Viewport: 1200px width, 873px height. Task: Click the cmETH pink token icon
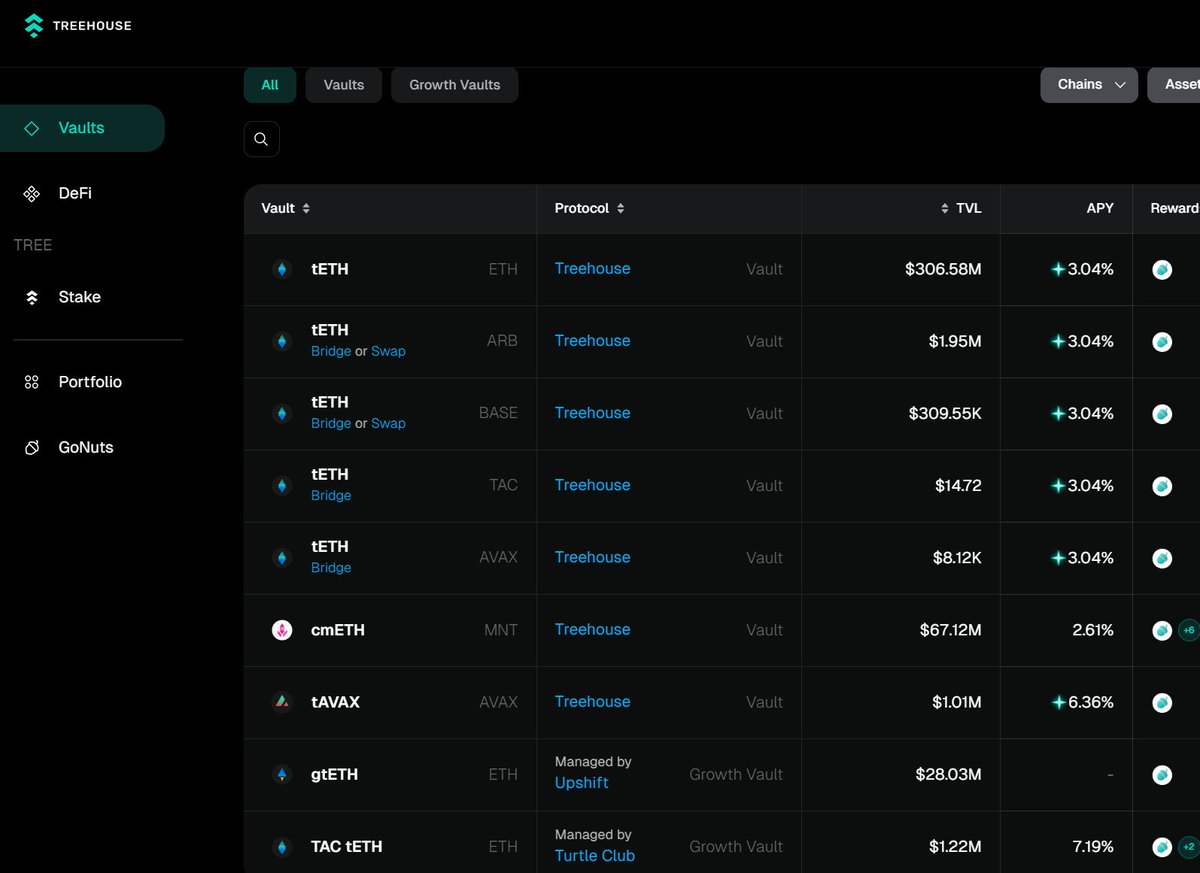(282, 630)
